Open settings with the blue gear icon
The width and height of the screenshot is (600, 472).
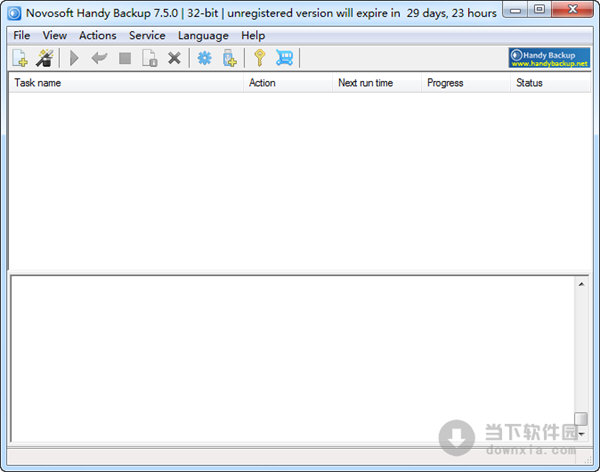coord(205,58)
